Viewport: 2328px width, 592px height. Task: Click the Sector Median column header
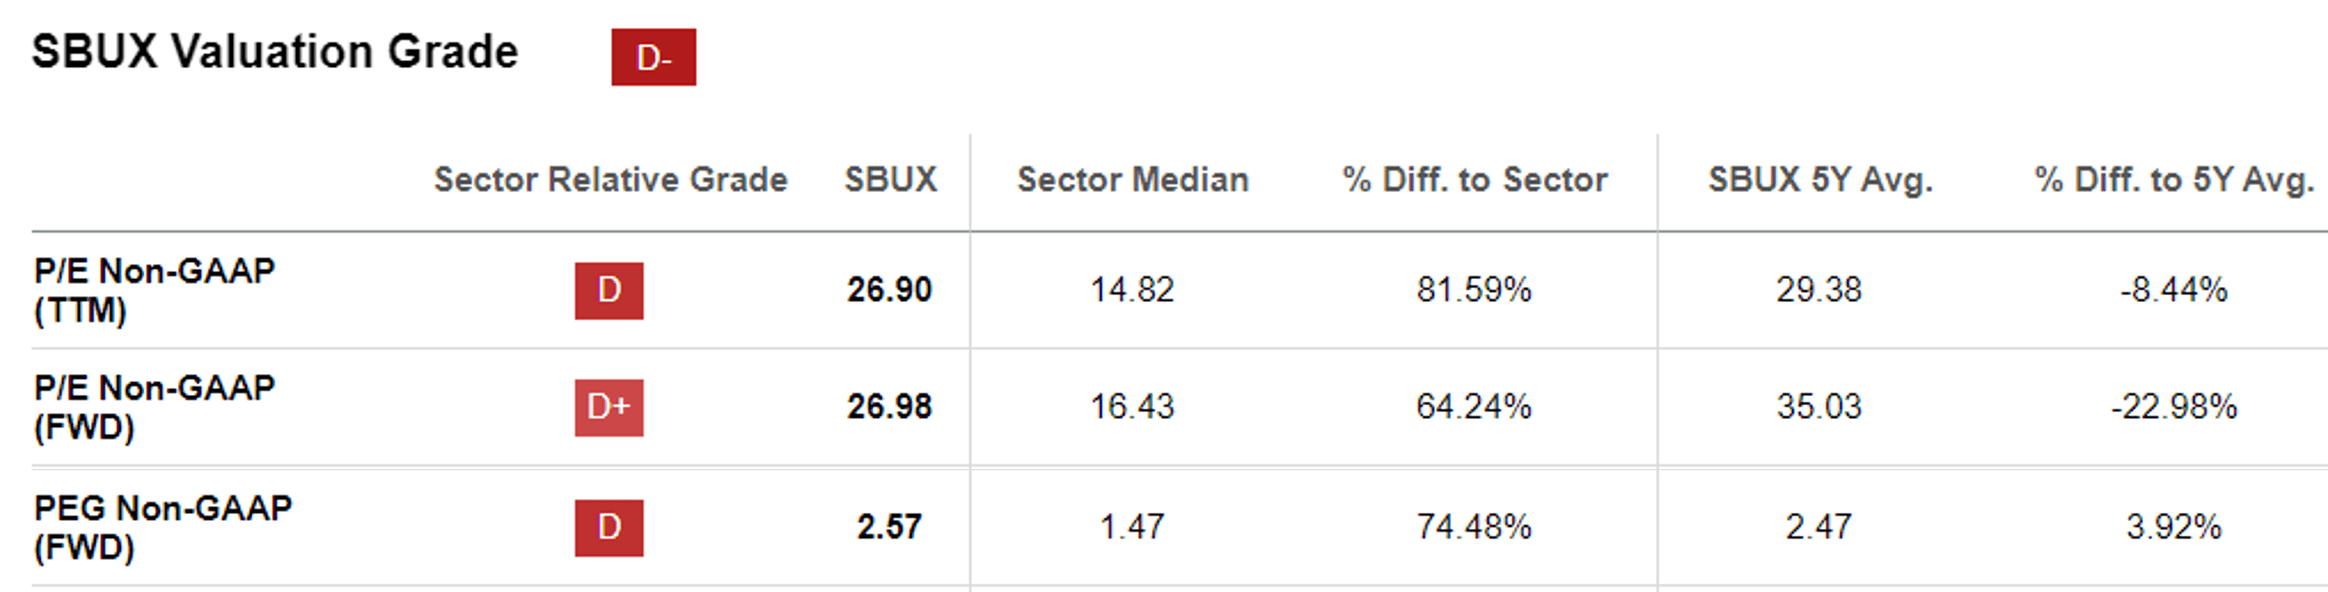coord(1132,180)
